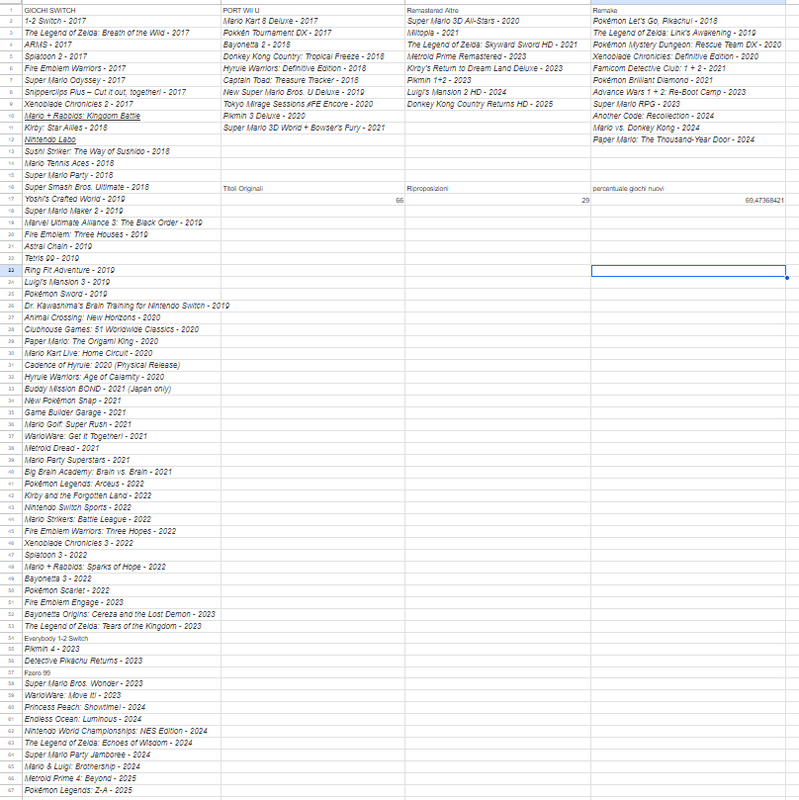This screenshot has height=800, width=799.
Task: Select 'Luigi's Mansion 2 HD - 2024' cell
Action: pos(497,92)
